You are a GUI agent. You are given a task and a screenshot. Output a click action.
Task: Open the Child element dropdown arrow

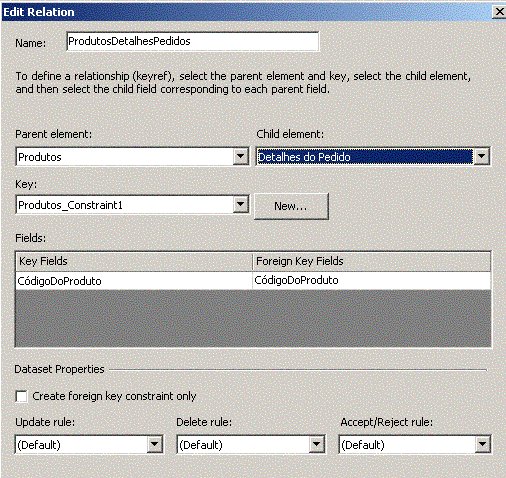(x=481, y=156)
